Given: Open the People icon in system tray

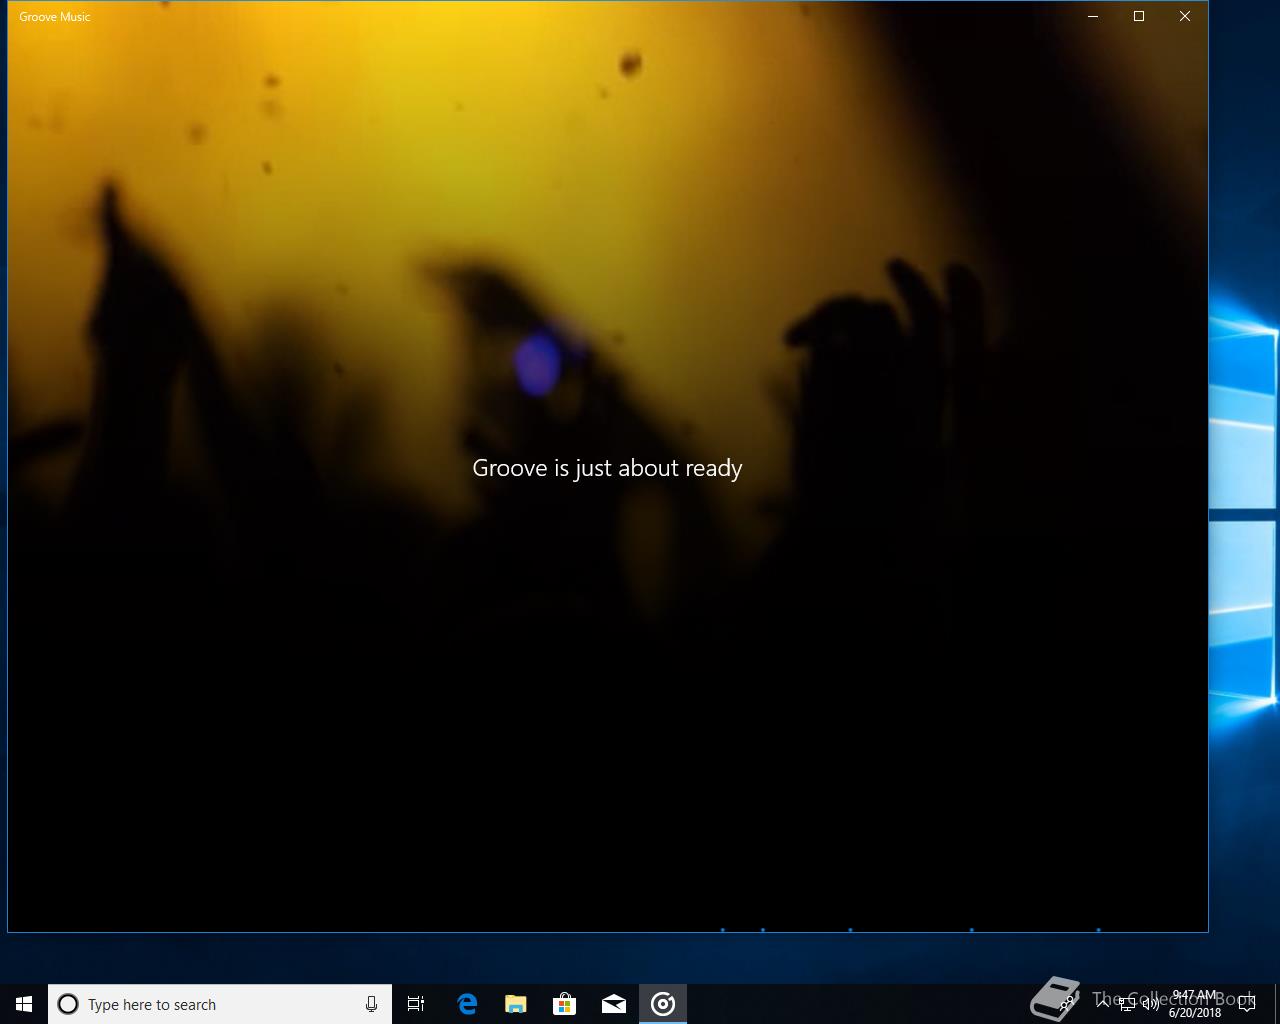Looking at the screenshot, I should point(1068,1004).
